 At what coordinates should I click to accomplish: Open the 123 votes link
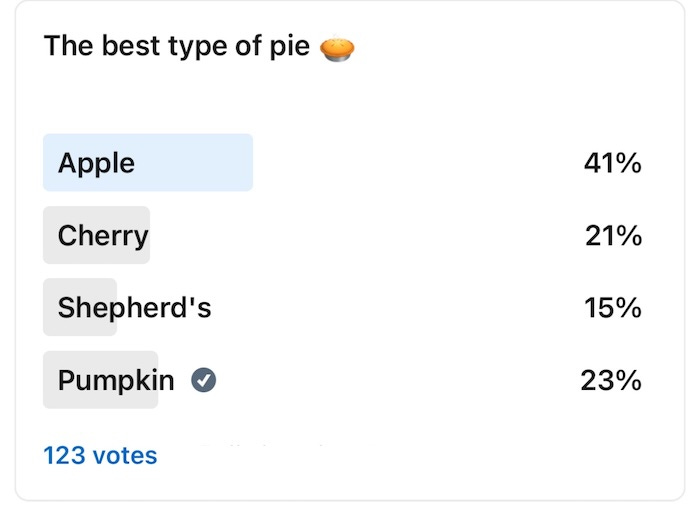tap(100, 456)
